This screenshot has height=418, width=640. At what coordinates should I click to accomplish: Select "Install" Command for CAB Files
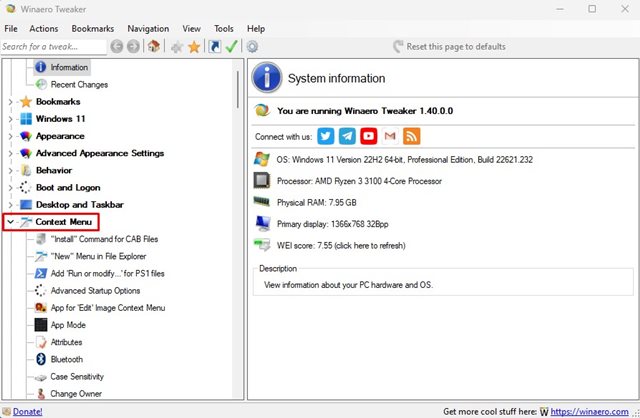(104, 239)
